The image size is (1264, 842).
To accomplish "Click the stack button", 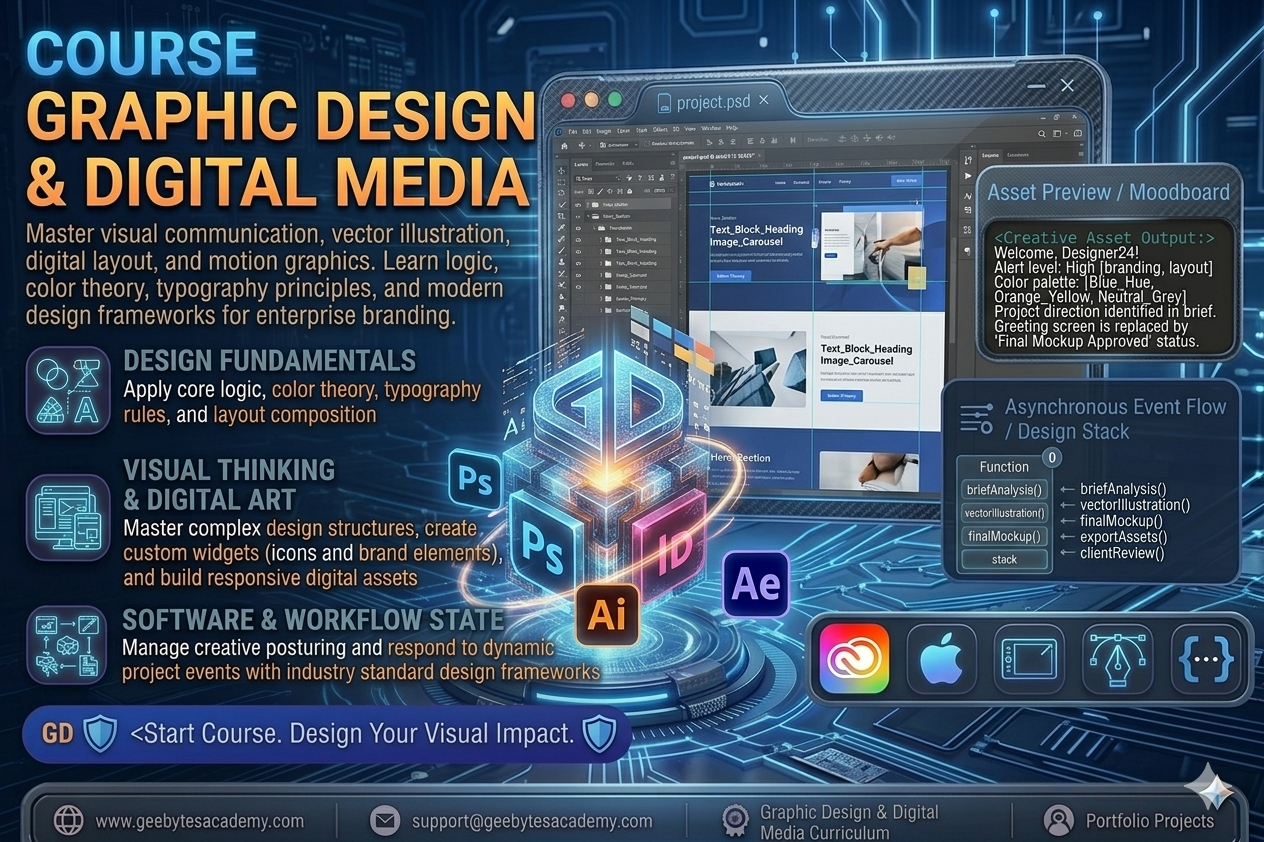I will click(1004, 559).
